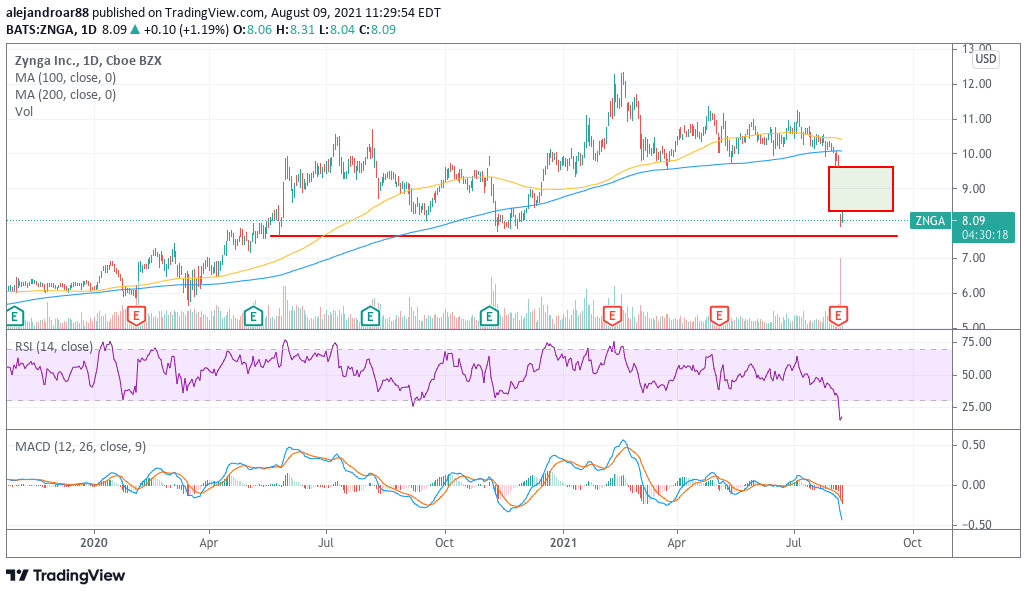Image resolution: width=1027 pixels, height=594 pixels.
Task: Click the 04:30:18 bar countdown timer
Action: point(985,234)
